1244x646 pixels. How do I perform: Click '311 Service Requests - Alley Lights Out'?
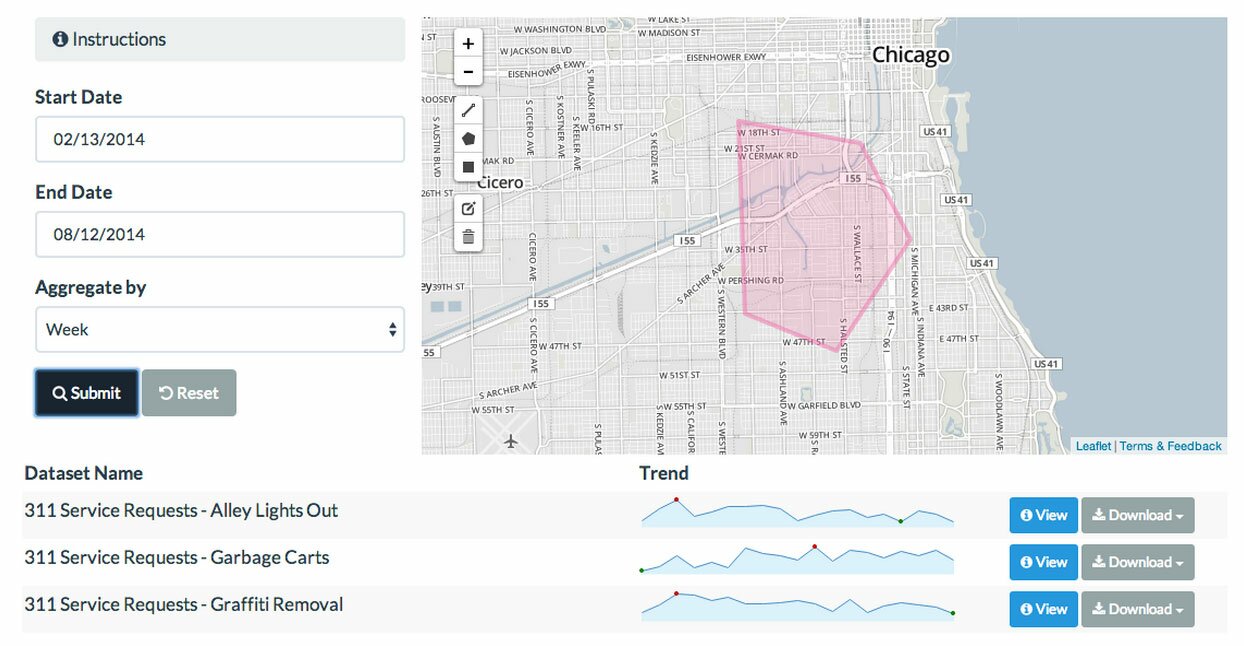pyautogui.click(x=181, y=510)
